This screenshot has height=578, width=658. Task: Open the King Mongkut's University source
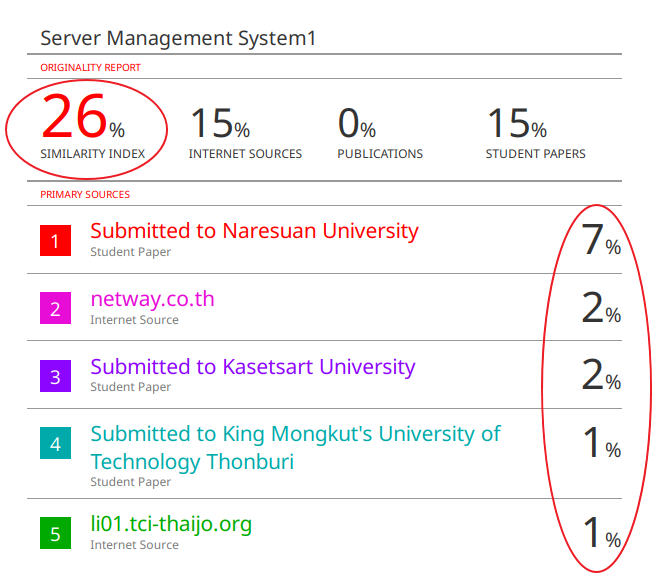coord(295,448)
